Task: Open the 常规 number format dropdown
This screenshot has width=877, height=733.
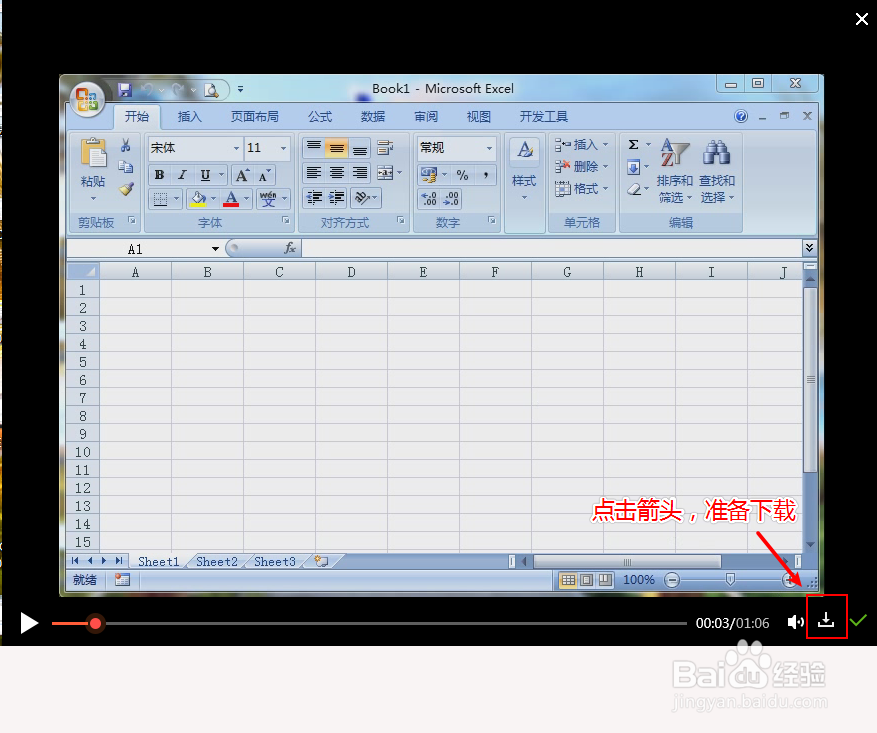Action: click(x=489, y=148)
